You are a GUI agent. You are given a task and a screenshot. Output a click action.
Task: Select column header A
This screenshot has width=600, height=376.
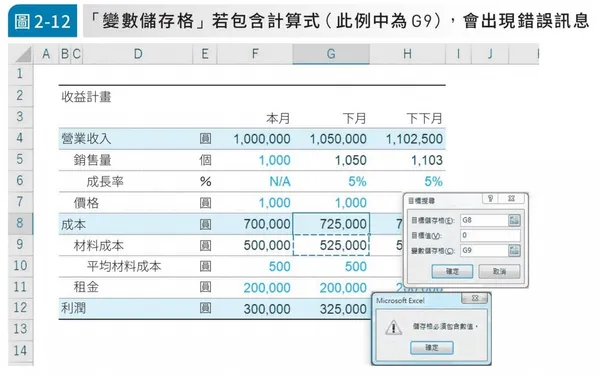46,54
